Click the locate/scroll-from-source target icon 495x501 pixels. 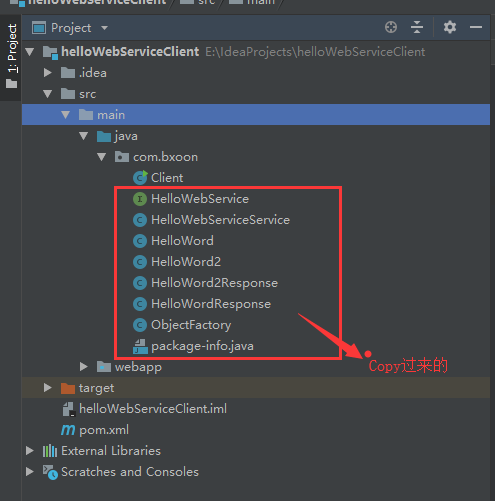tap(391, 27)
